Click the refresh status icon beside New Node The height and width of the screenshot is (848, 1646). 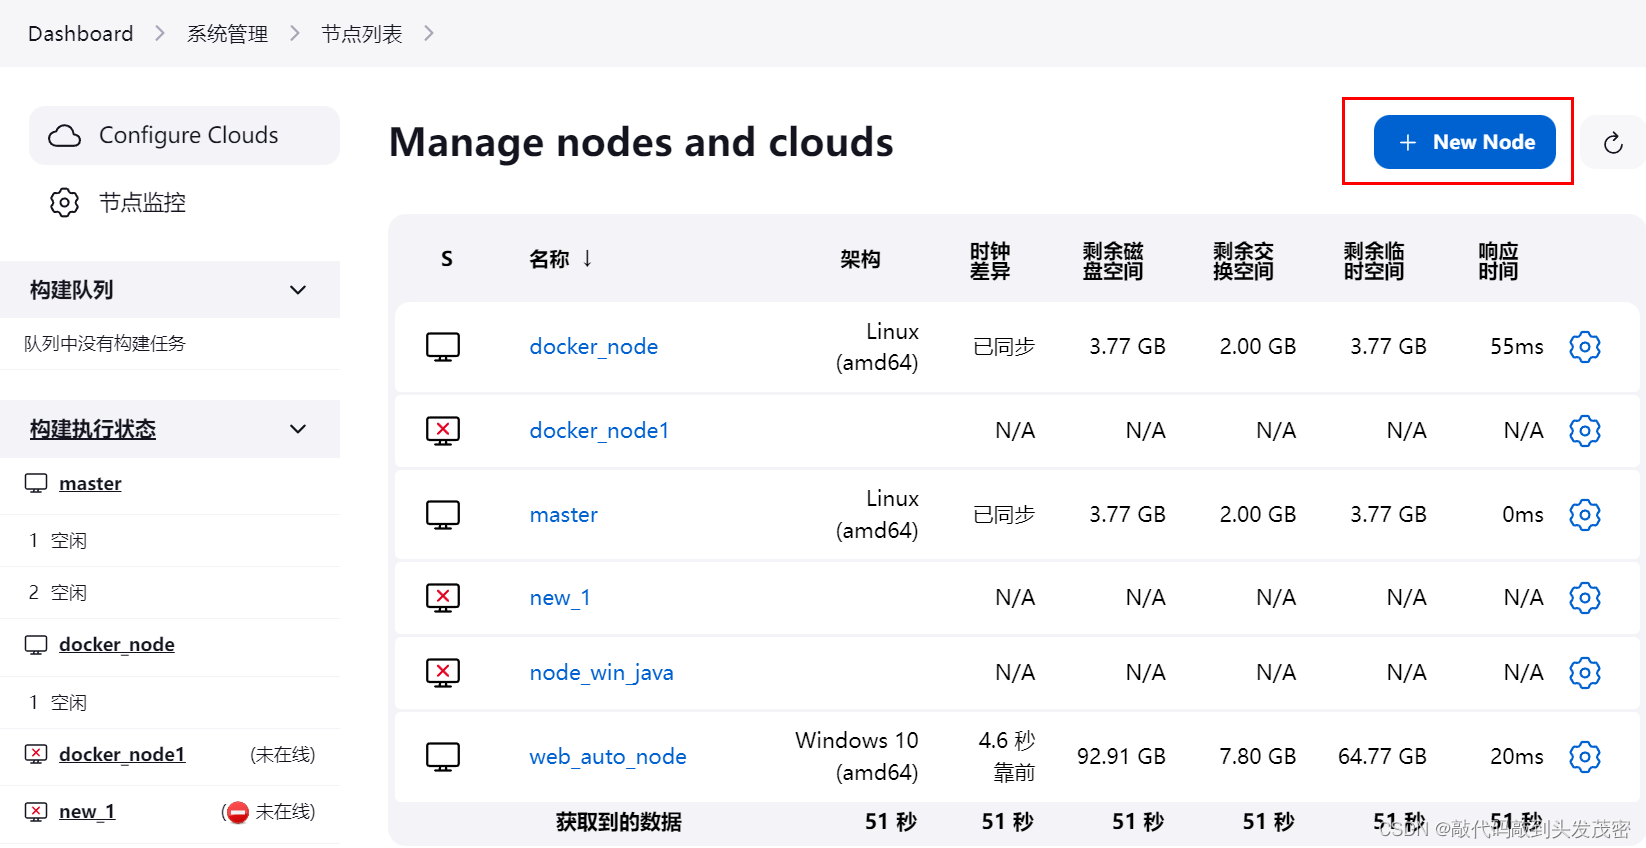point(1613,143)
